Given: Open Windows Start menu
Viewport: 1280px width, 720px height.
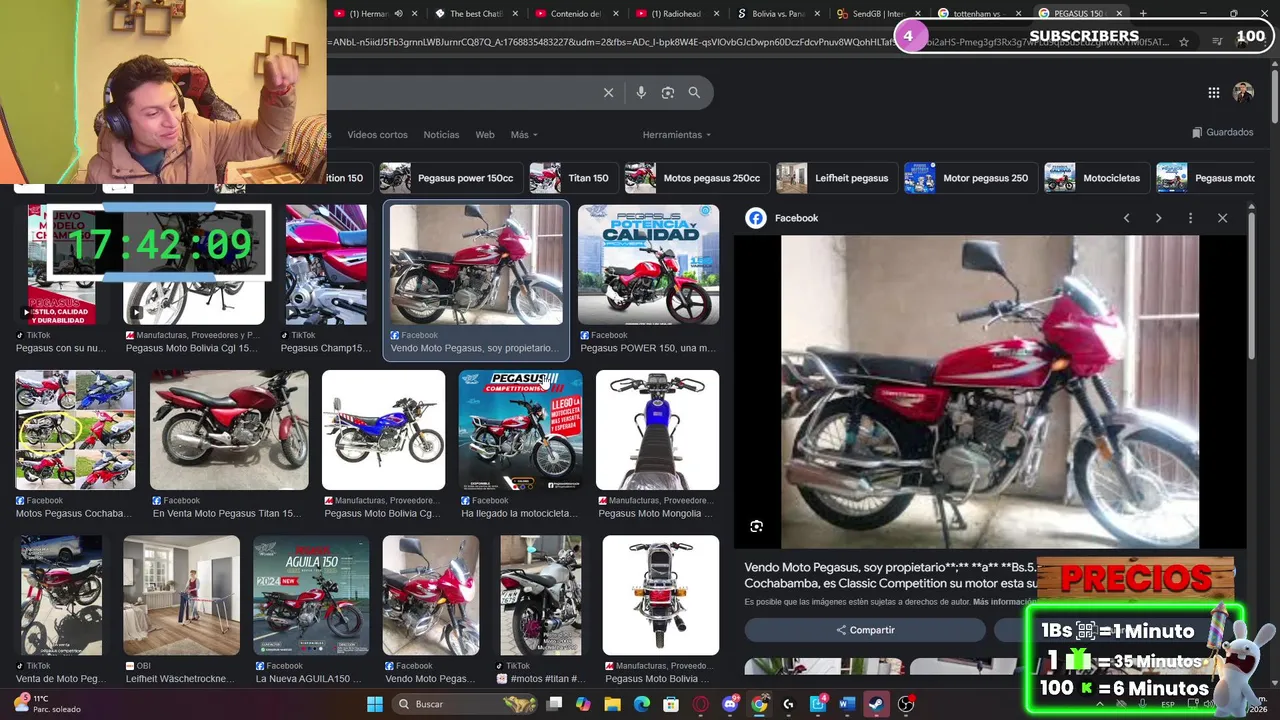Looking at the screenshot, I should [x=375, y=704].
